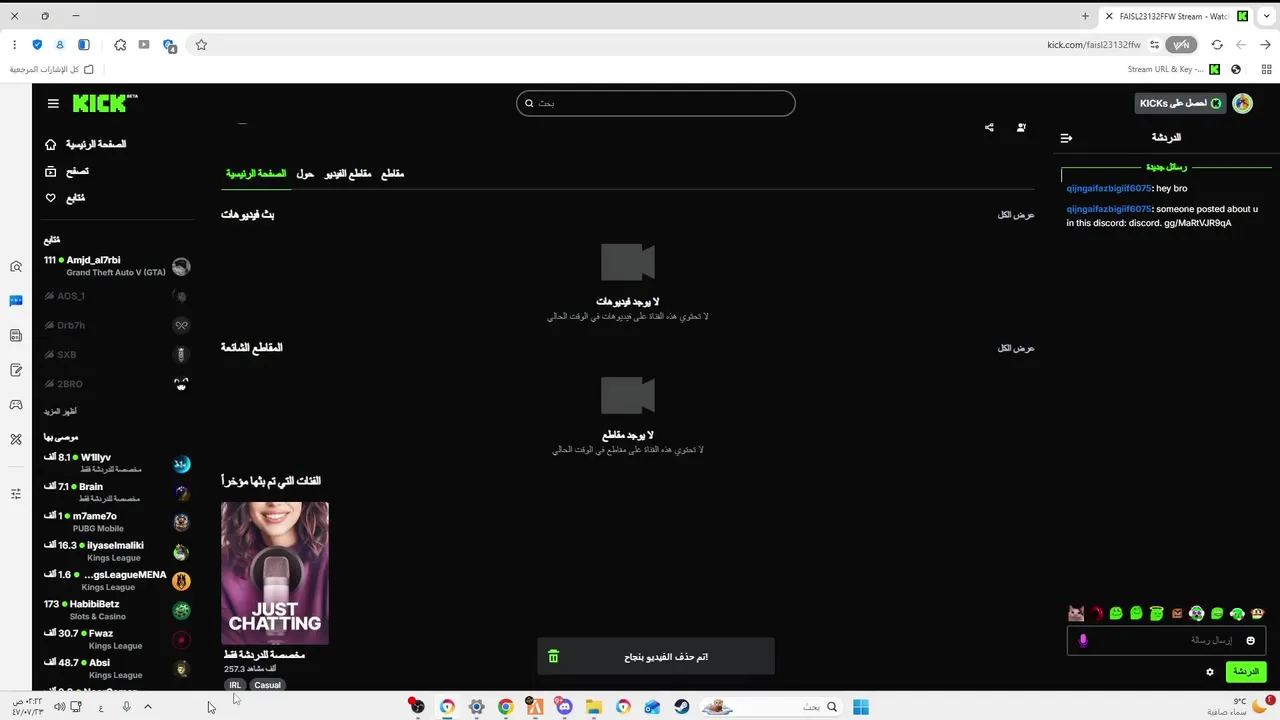Click the purple microphone in the chat box
Image resolution: width=1280 pixels, height=720 pixels.
1083,640
